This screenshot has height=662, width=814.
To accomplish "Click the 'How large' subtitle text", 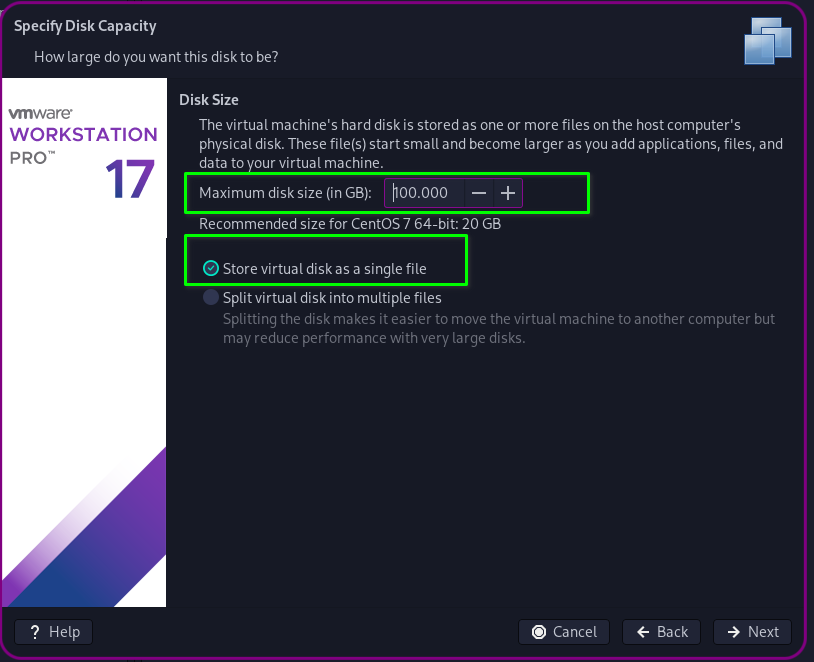I will 156,57.
